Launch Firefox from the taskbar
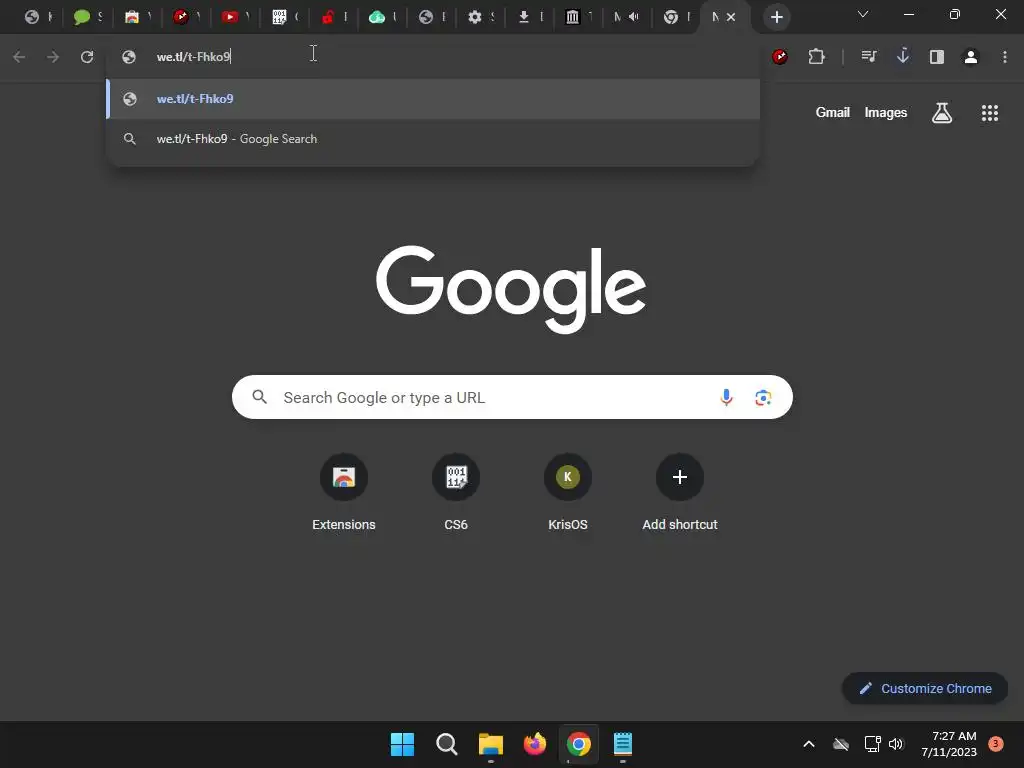This screenshot has height=768, width=1024. [535, 744]
